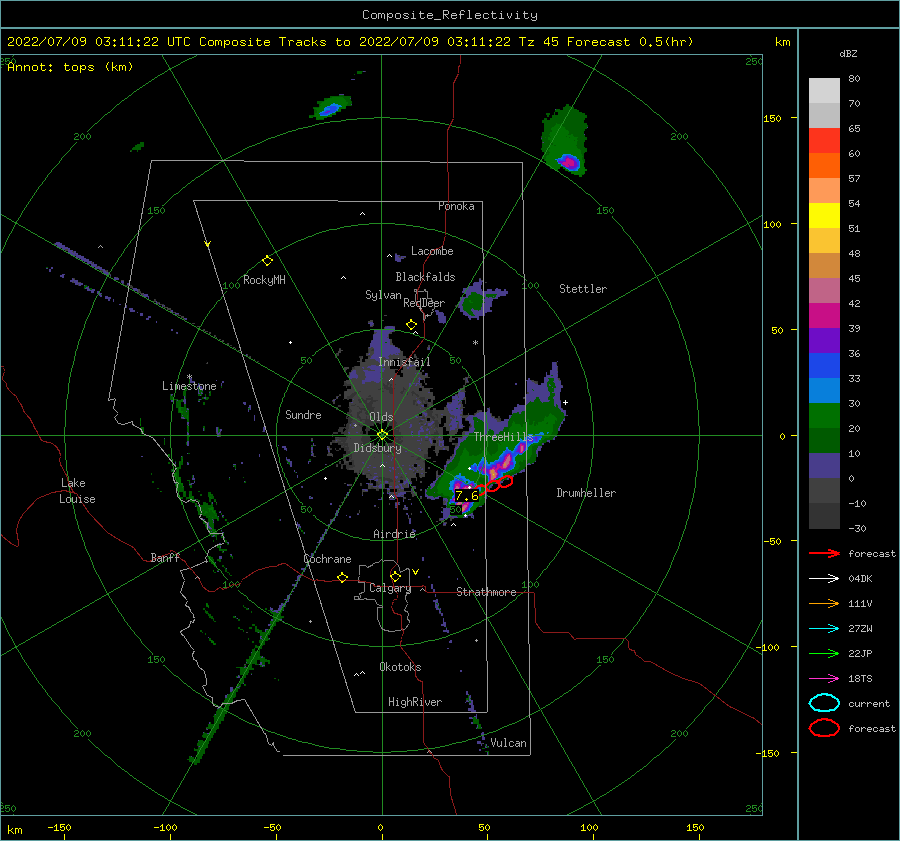Click the magenta 18TS track arrow

(824, 679)
